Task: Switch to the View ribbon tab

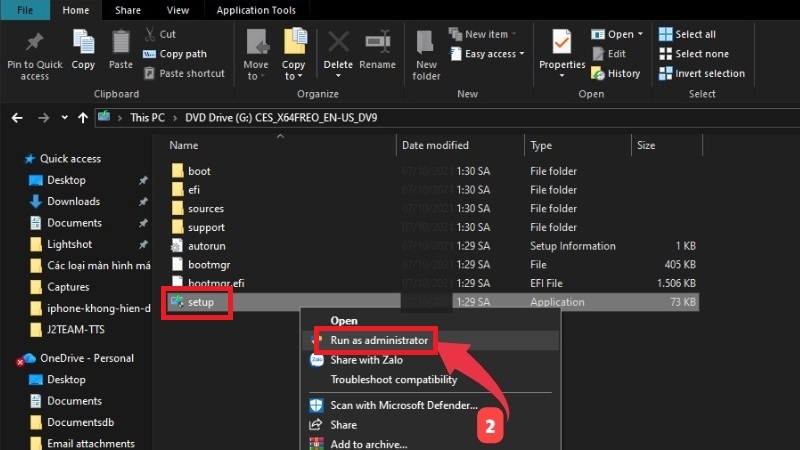Action: (178, 10)
